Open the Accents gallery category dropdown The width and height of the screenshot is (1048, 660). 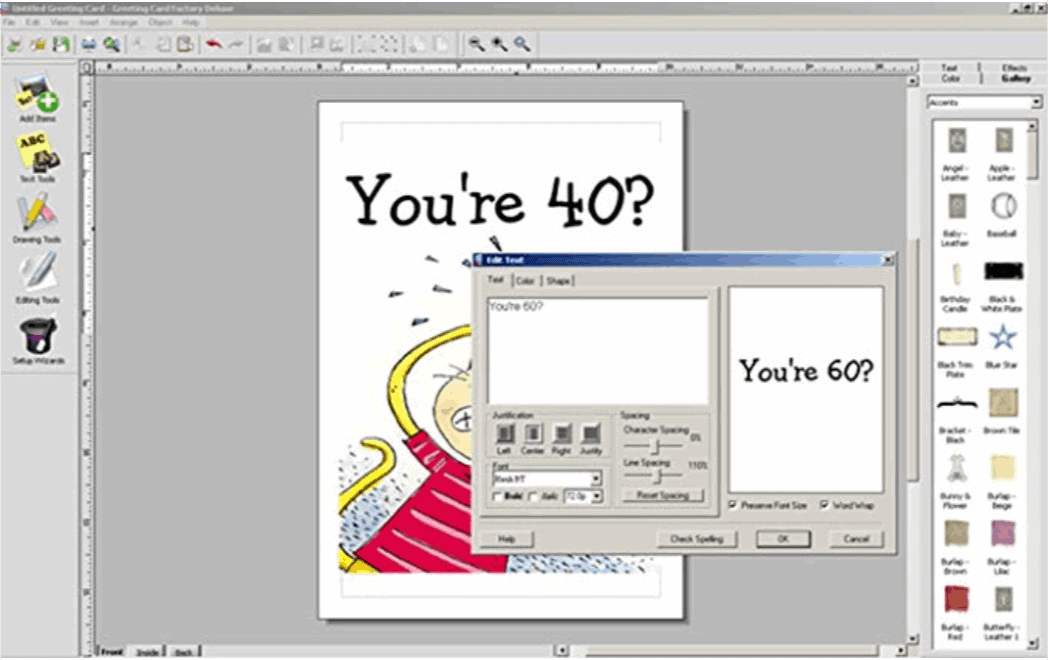pos(1035,103)
